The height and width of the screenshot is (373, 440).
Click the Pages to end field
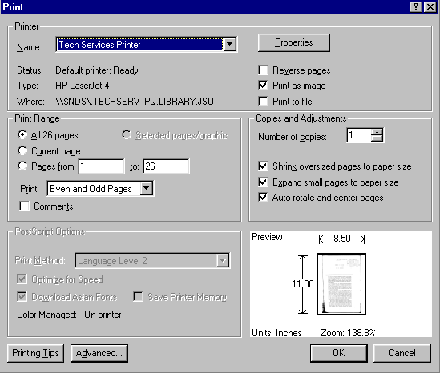coord(166,166)
